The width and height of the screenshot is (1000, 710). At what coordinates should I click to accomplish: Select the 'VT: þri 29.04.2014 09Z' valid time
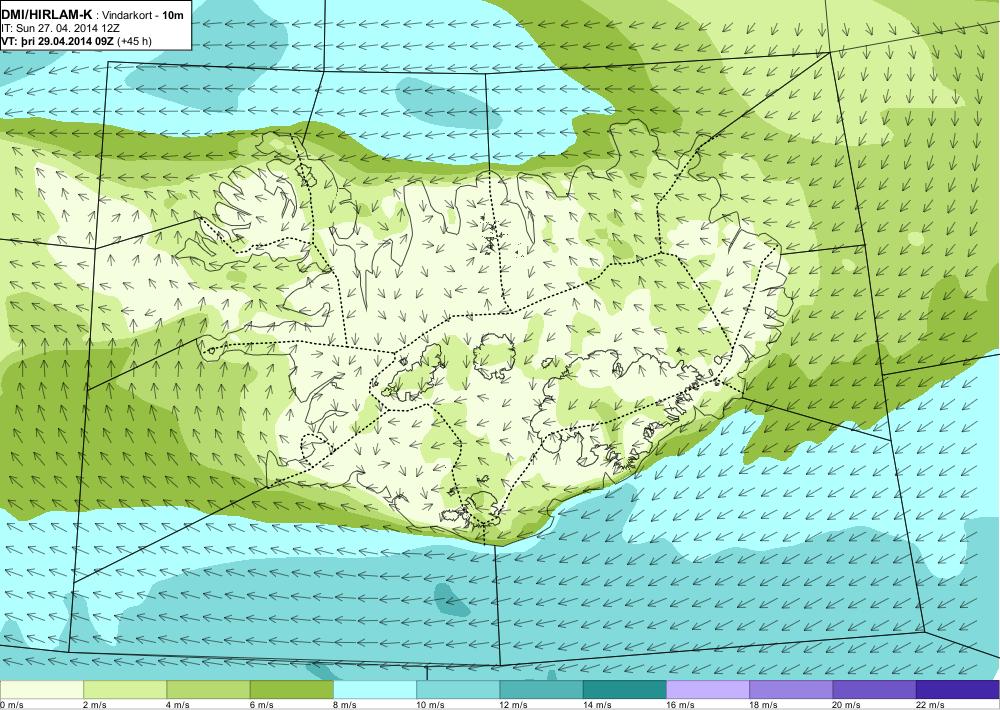coord(57,41)
